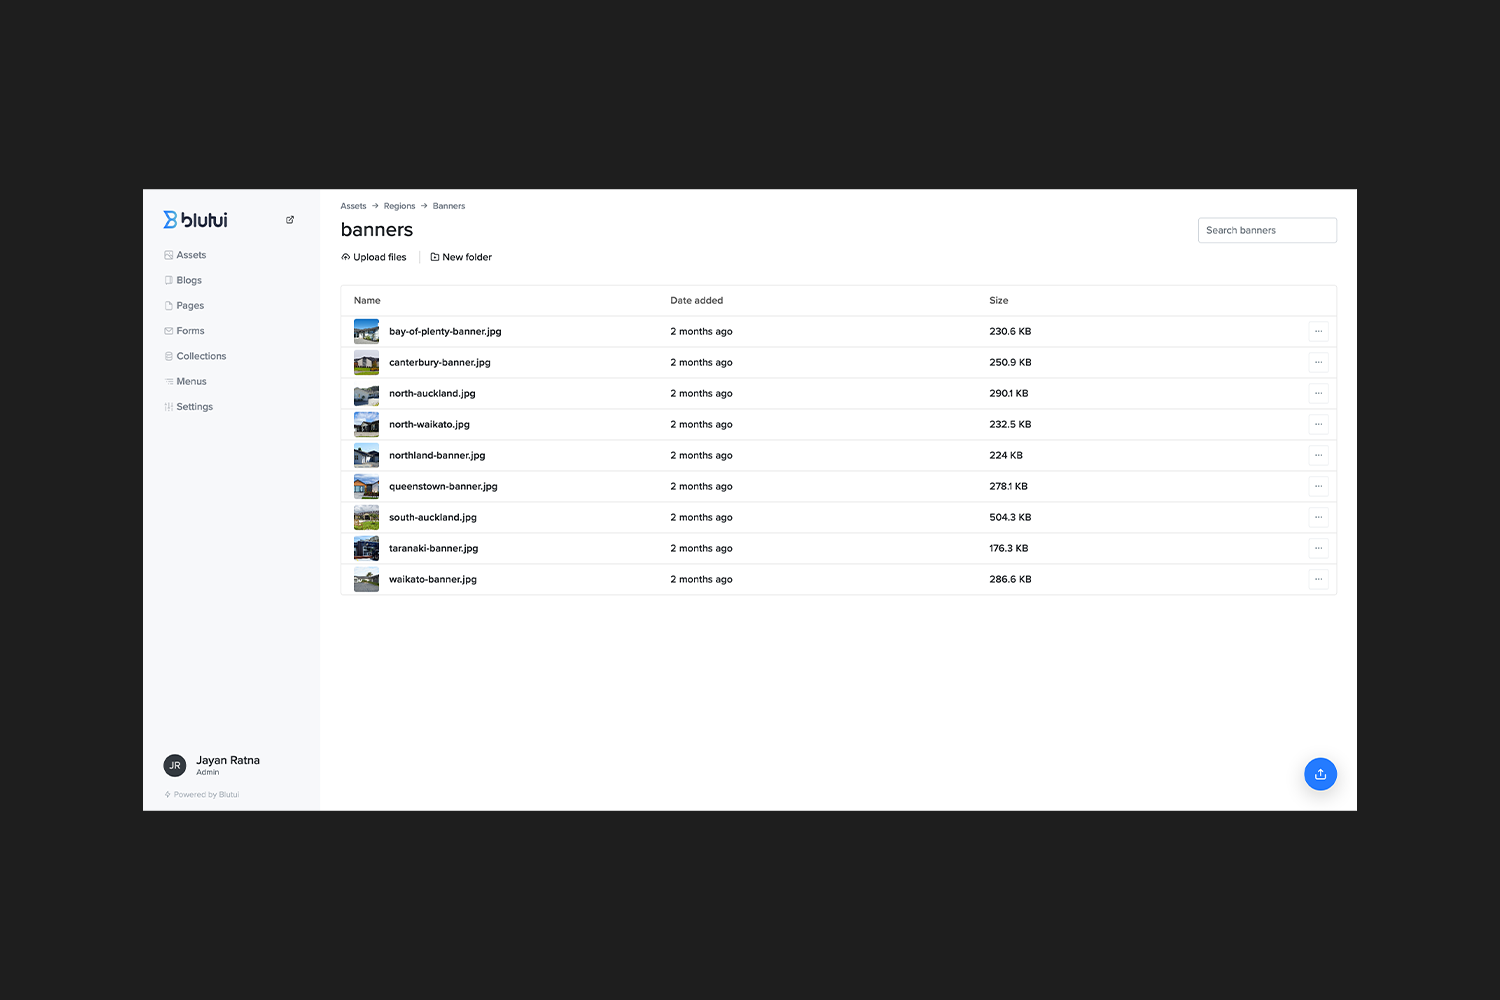Click the Date added column header
1500x1000 pixels.
tap(696, 300)
